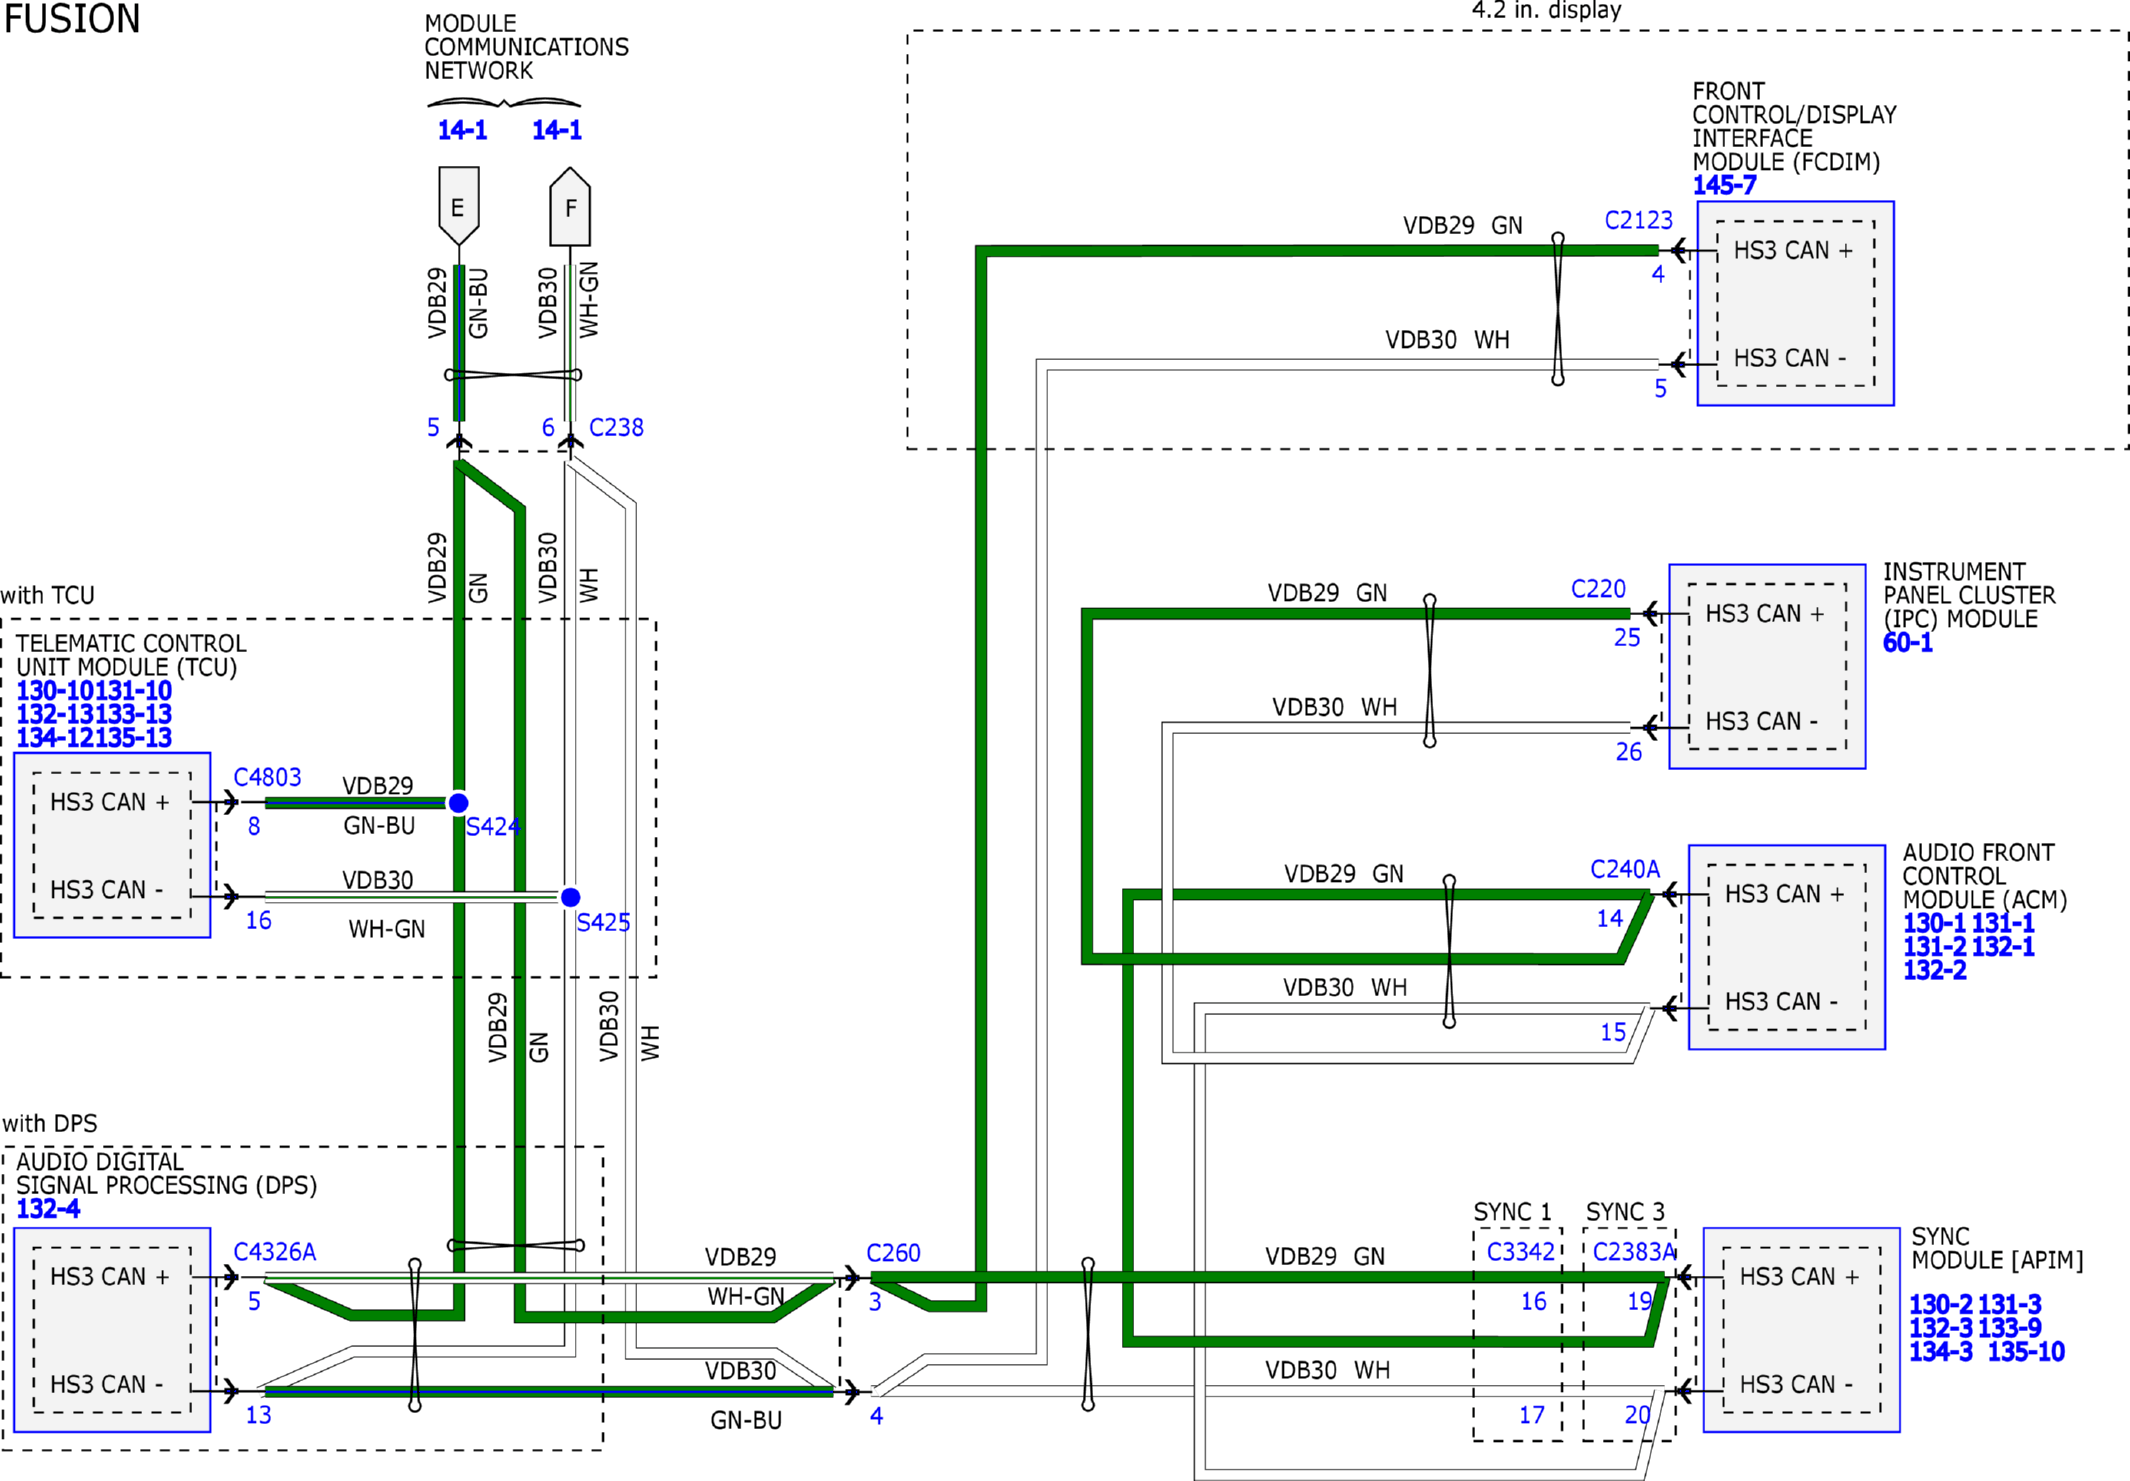
Task: Open the 60-1 IPC page reference
Action: coord(1908,643)
